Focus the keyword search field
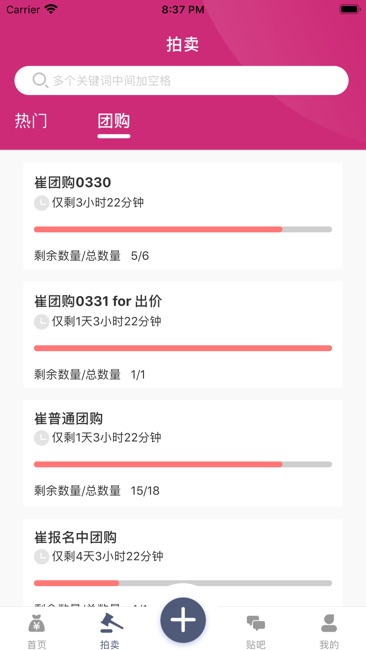This screenshot has width=366, height=650. pyautogui.click(x=182, y=80)
